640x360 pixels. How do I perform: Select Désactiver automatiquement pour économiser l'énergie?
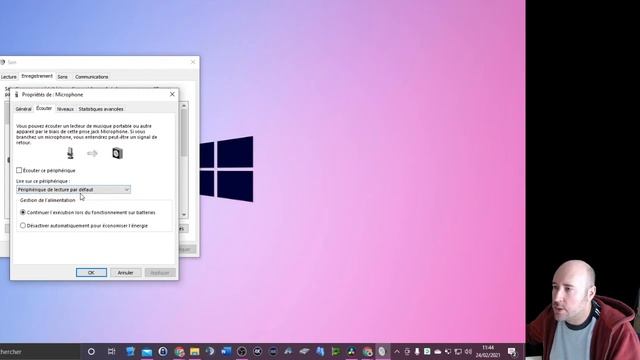[x=23, y=225]
